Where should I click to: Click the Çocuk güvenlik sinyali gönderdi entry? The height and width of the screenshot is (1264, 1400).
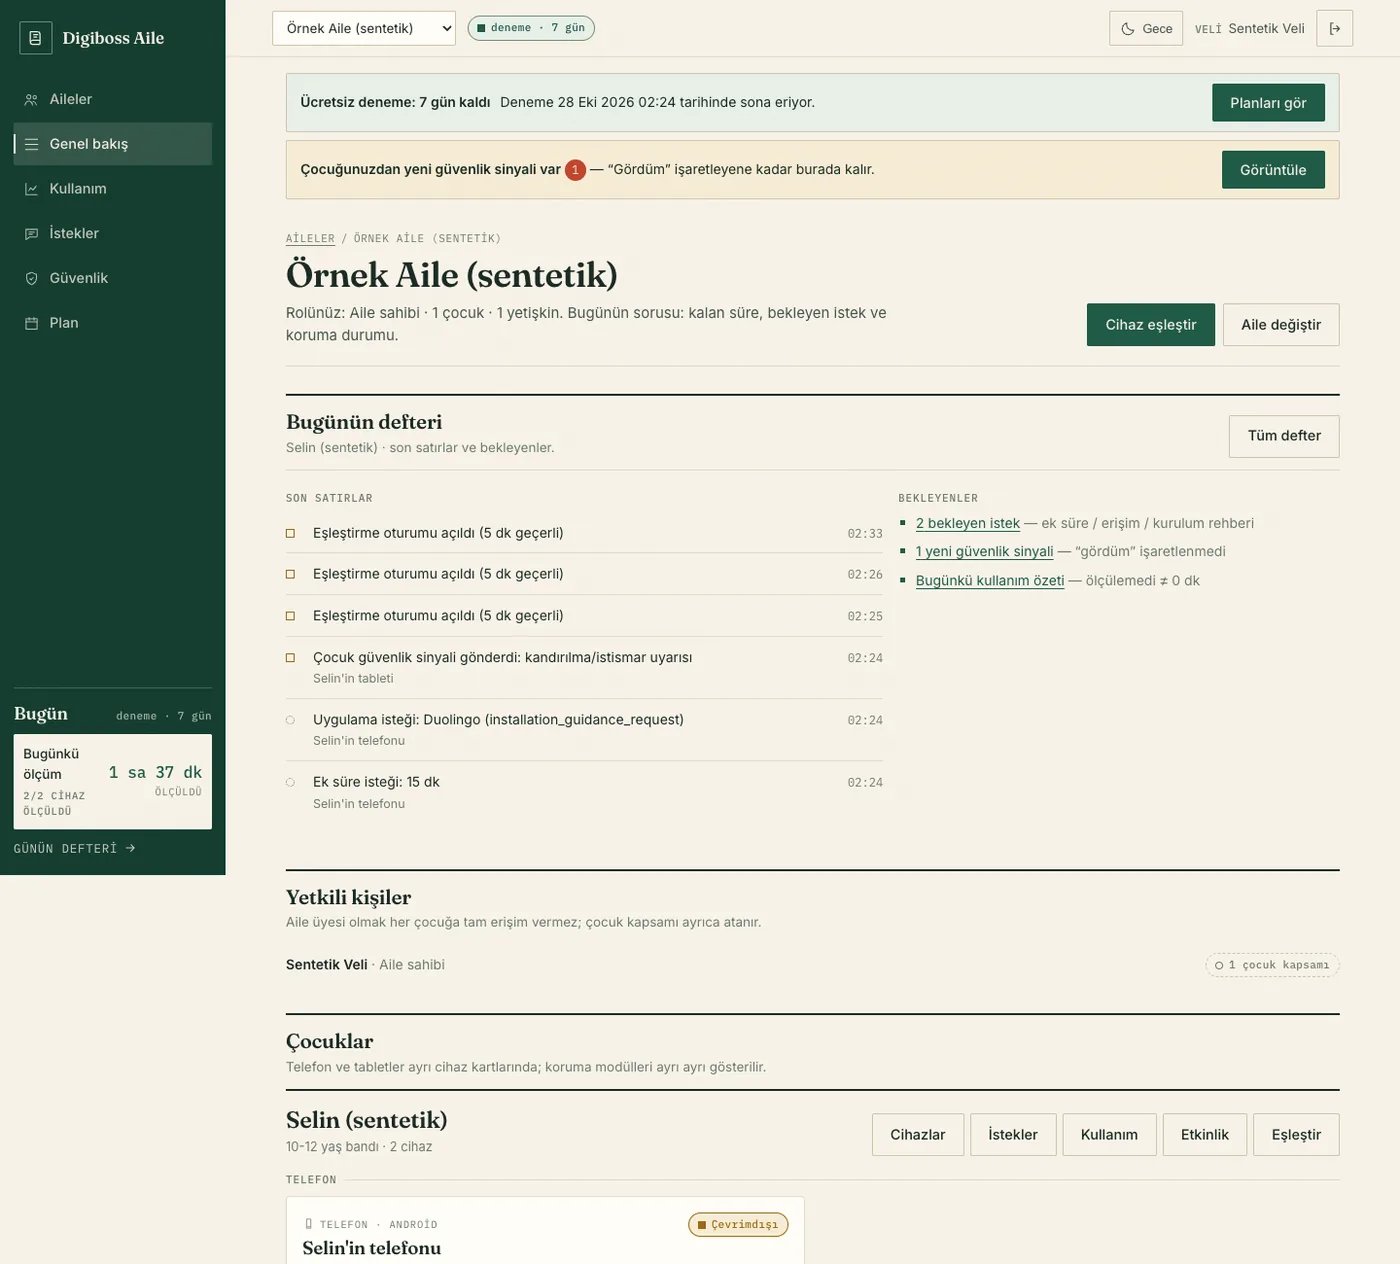click(x=584, y=667)
